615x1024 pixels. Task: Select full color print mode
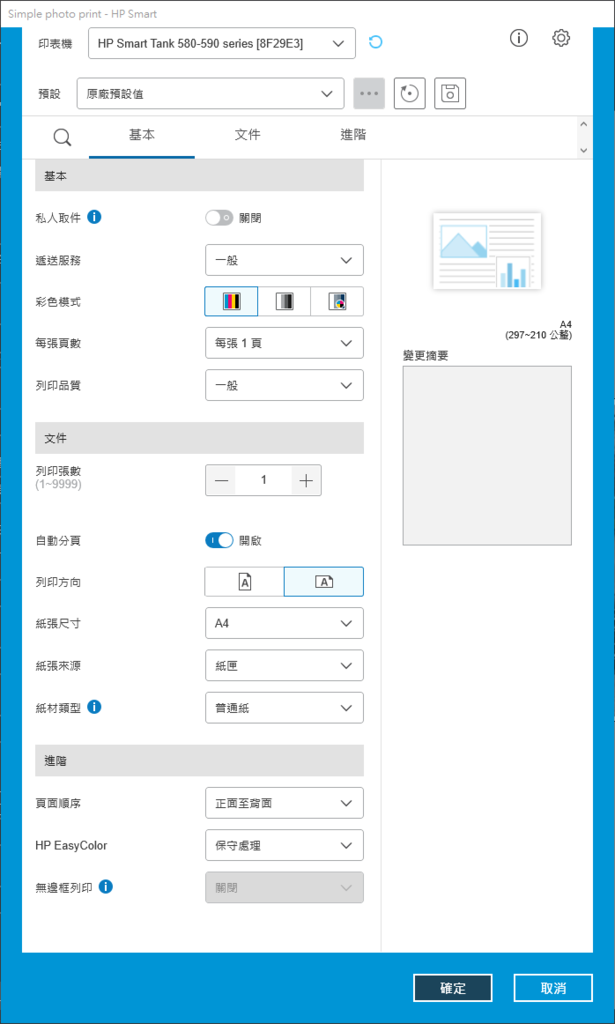[x=231, y=301]
